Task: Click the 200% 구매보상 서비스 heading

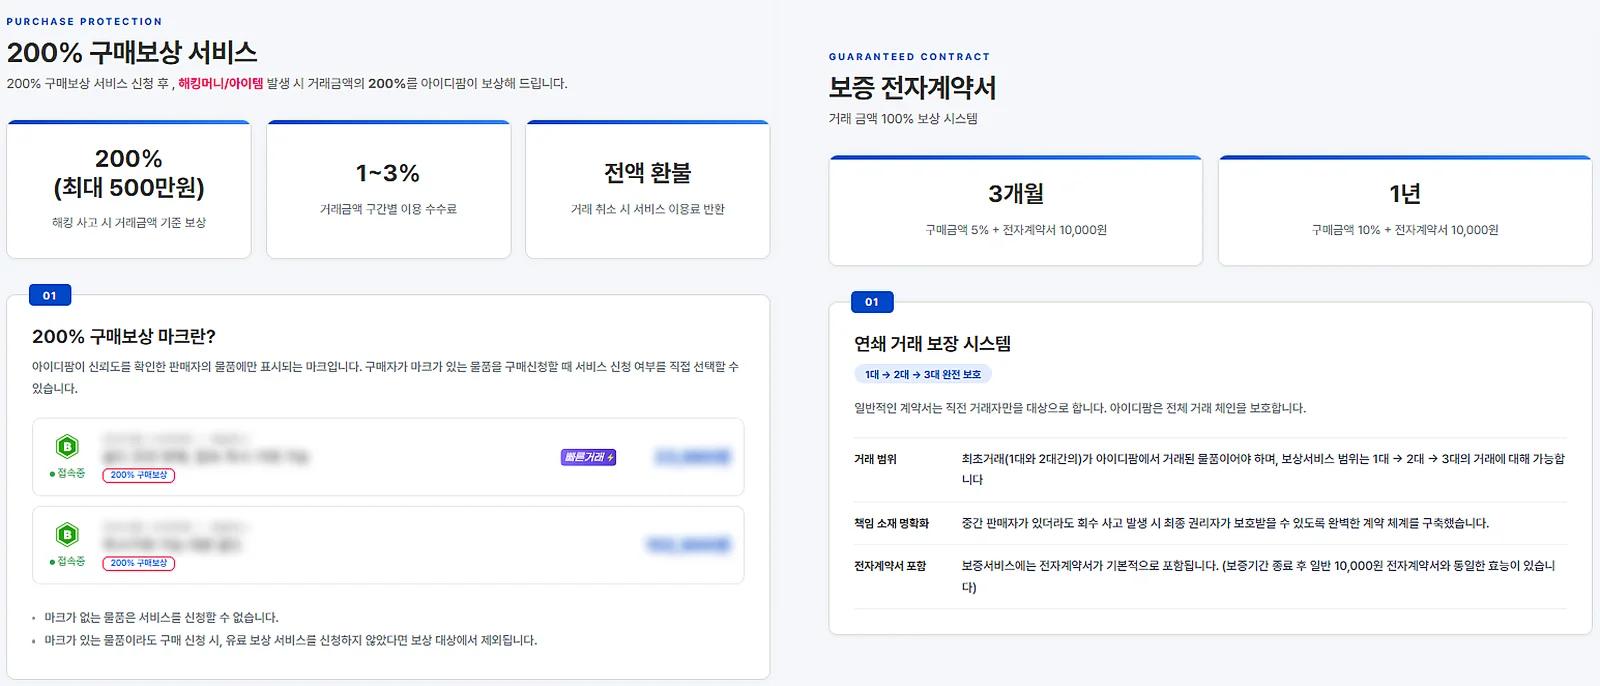Action: (x=132, y=52)
